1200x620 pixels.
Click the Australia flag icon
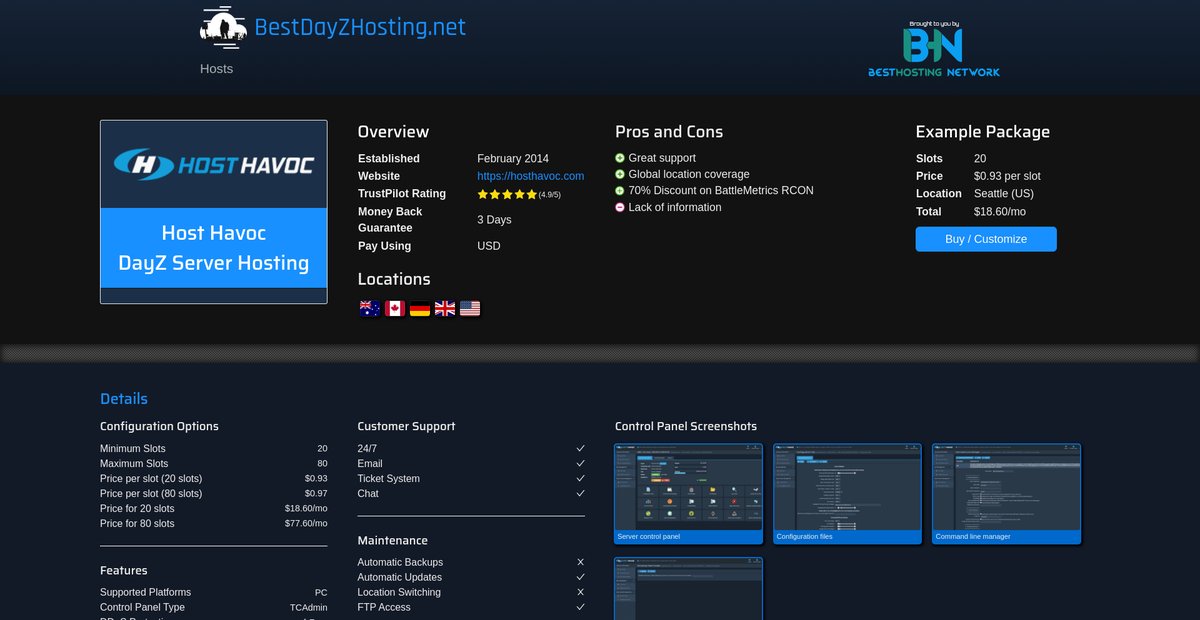pyautogui.click(x=369, y=308)
